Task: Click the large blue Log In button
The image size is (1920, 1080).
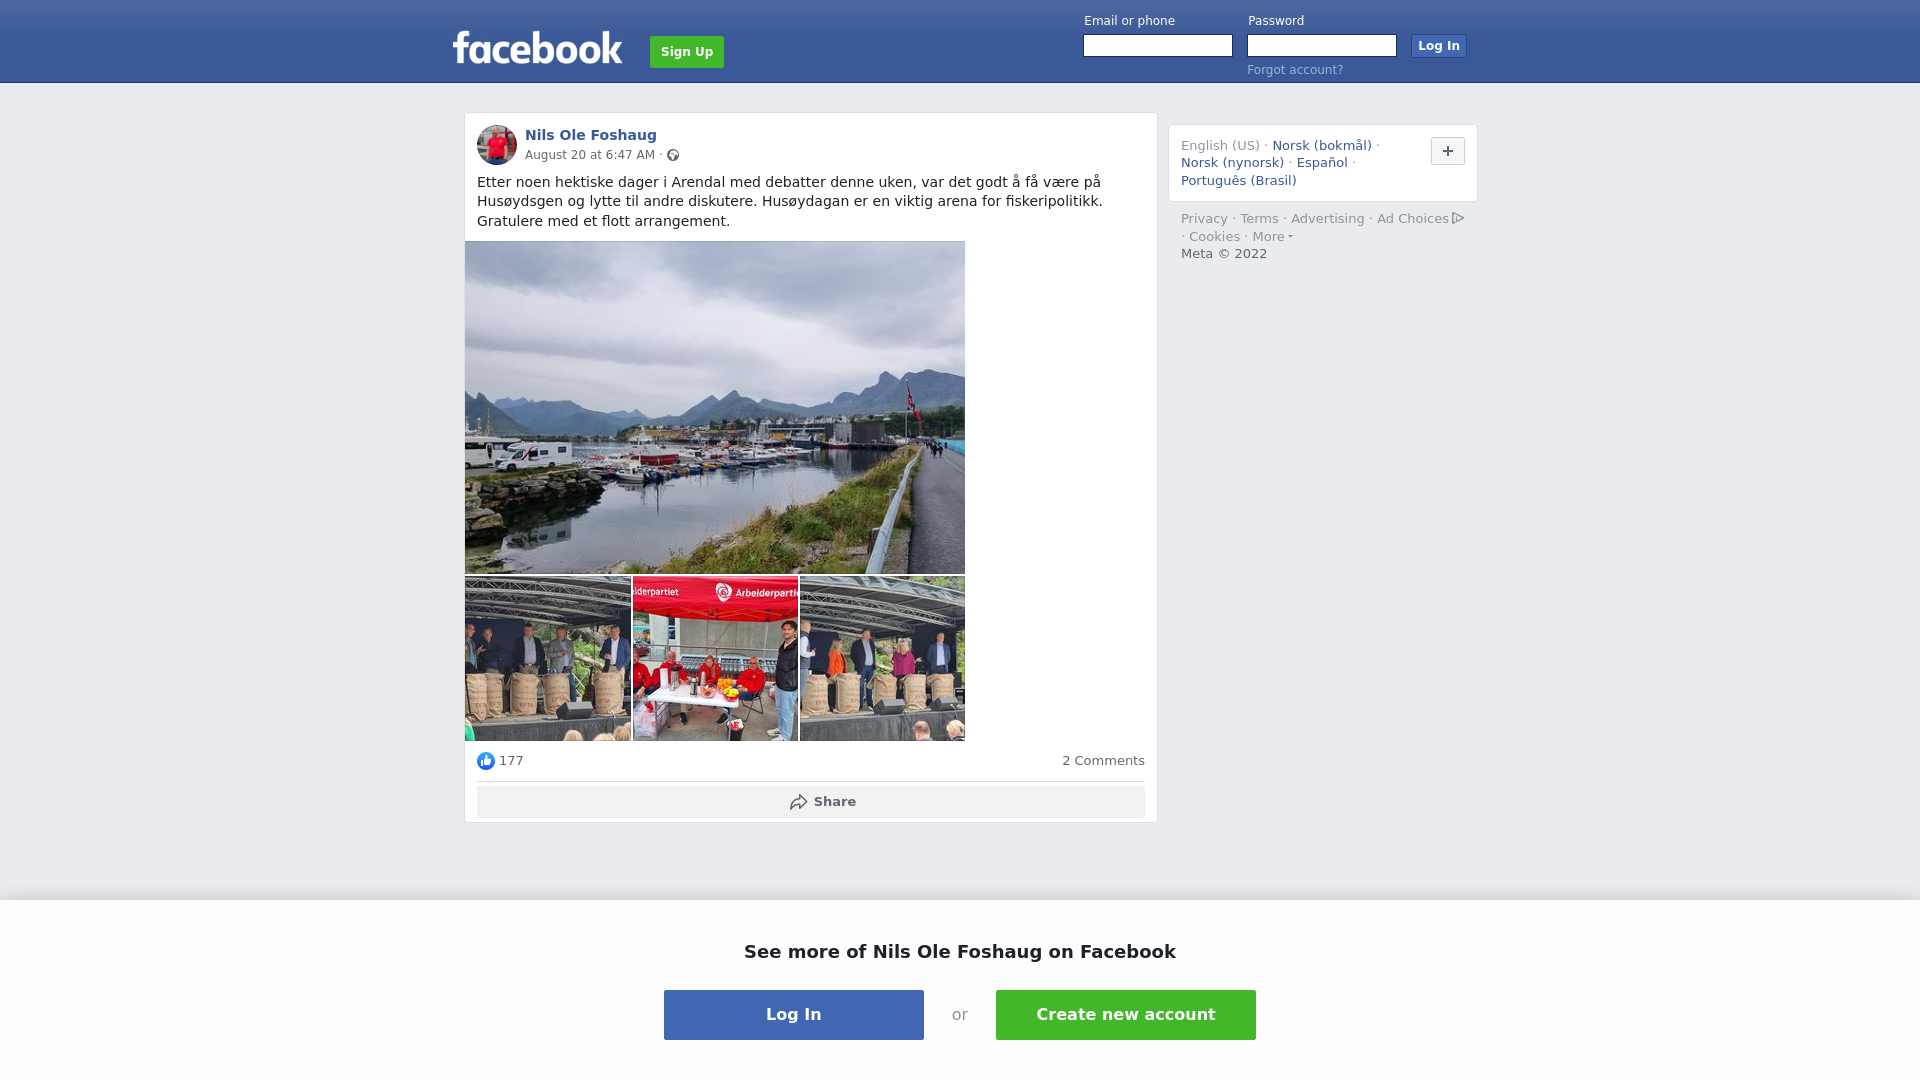Action: [x=794, y=1015]
